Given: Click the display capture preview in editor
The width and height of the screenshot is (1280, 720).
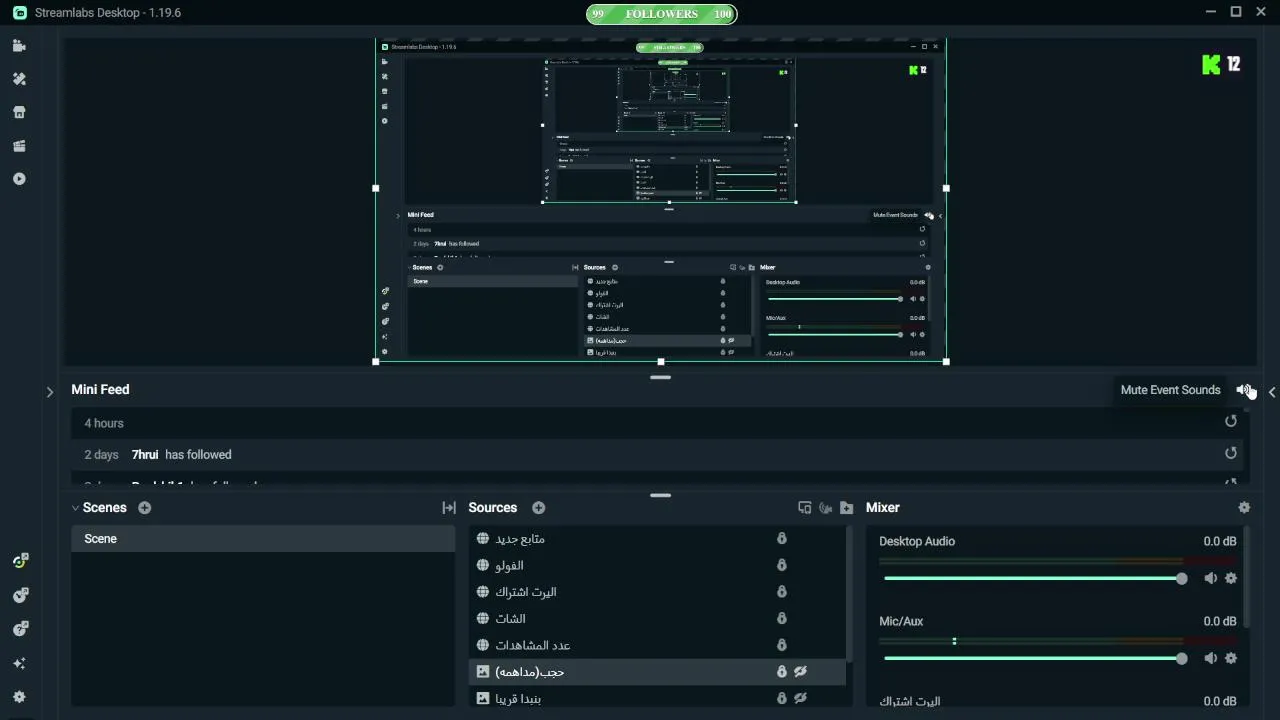Looking at the screenshot, I should (661, 200).
